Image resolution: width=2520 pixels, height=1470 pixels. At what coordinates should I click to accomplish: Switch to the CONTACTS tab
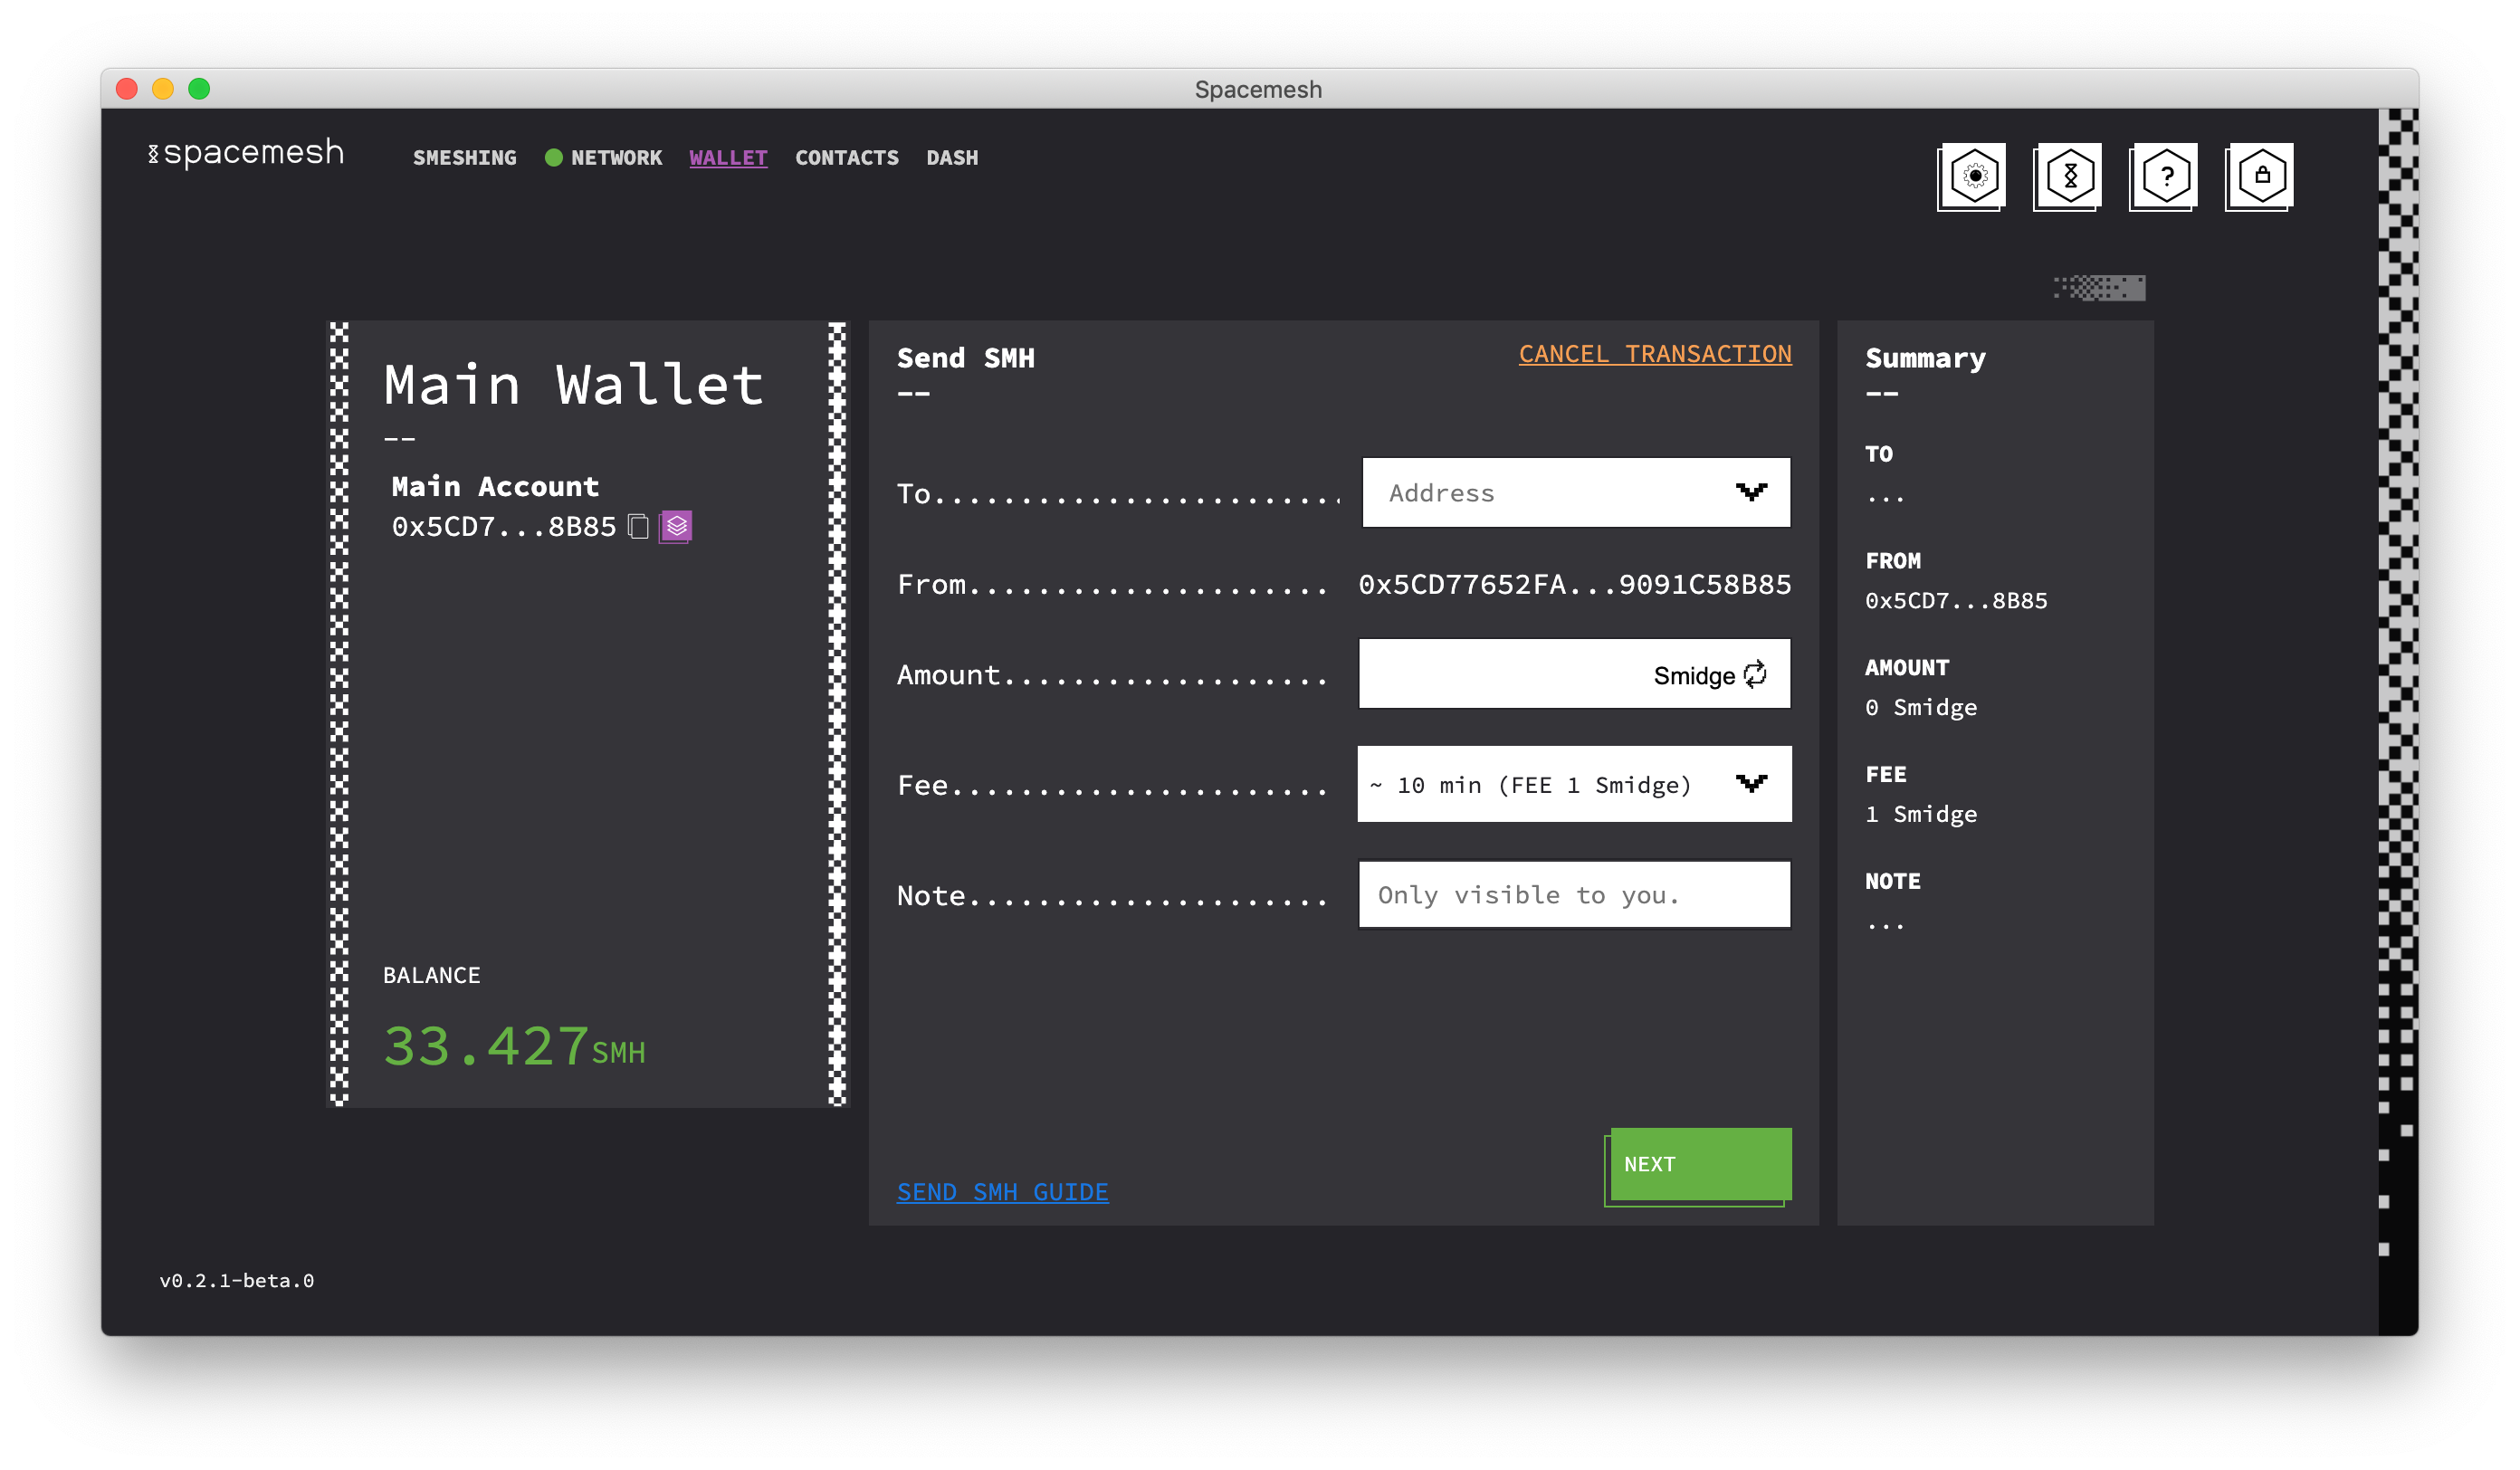click(x=846, y=158)
